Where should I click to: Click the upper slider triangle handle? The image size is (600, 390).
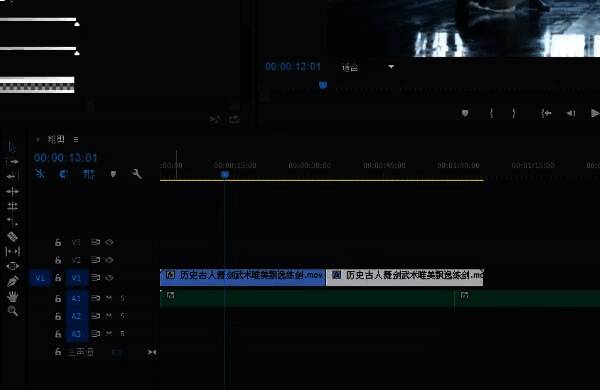click(x=77, y=24)
